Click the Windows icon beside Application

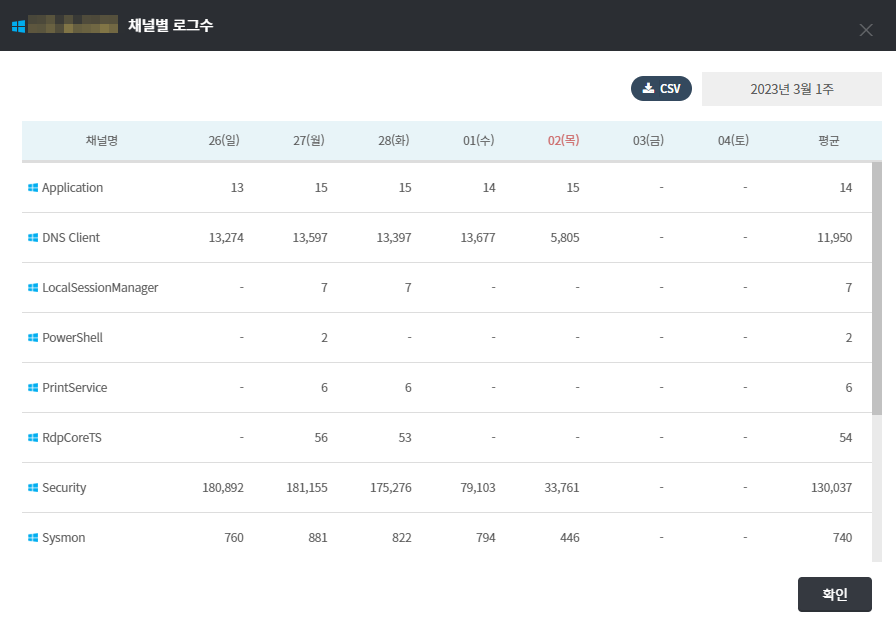click(33, 188)
